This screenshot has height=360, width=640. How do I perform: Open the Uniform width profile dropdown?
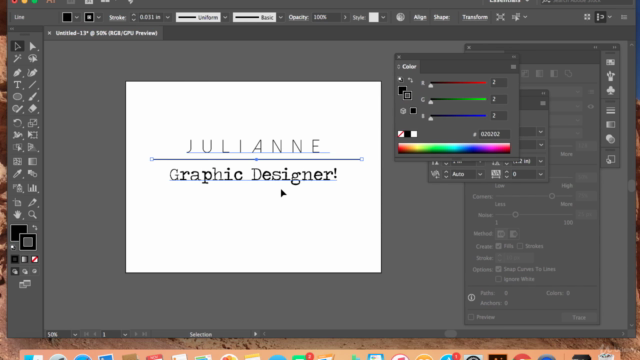(x=225, y=17)
